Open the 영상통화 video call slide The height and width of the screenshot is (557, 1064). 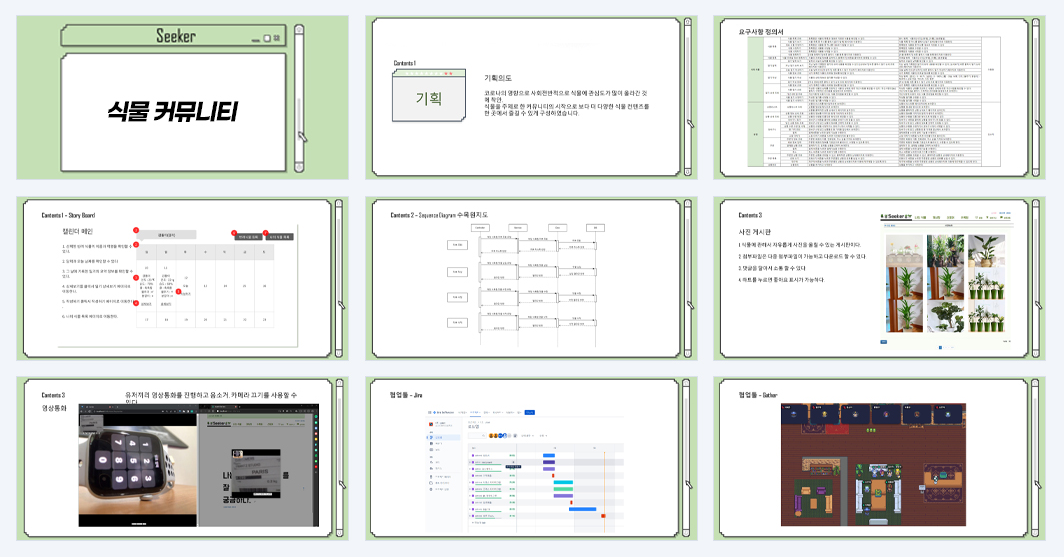(x=183, y=459)
